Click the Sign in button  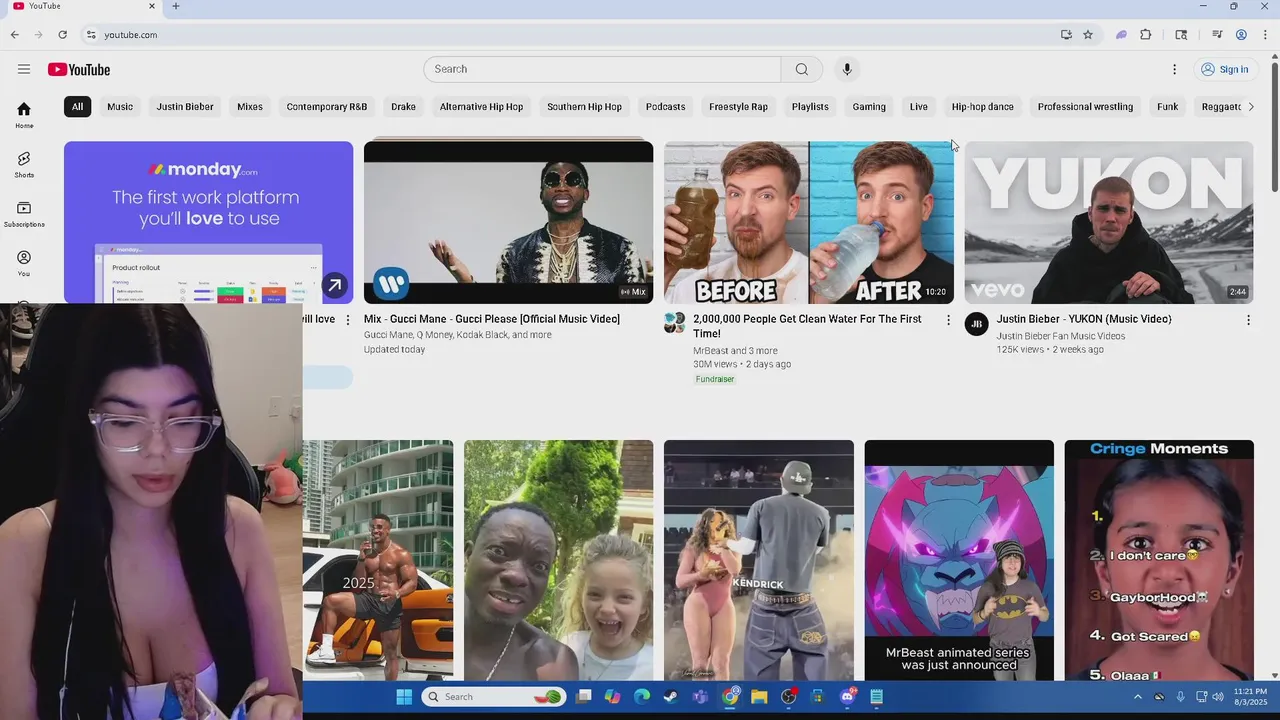[x=1225, y=69]
